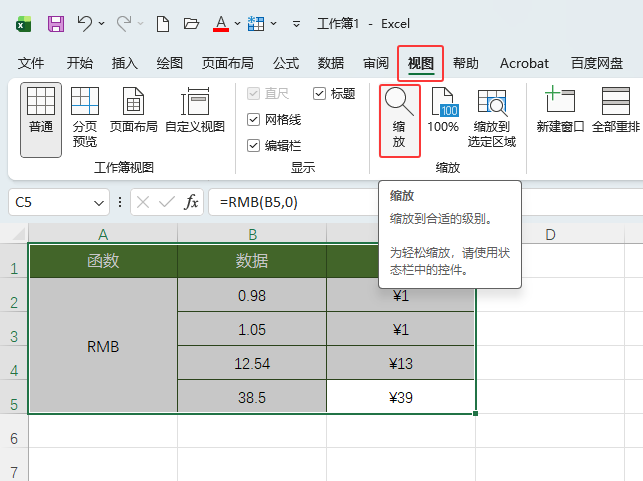The width and height of the screenshot is (643, 481).
Task: Save the workbook with the purple disk icon
Action: (56, 24)
